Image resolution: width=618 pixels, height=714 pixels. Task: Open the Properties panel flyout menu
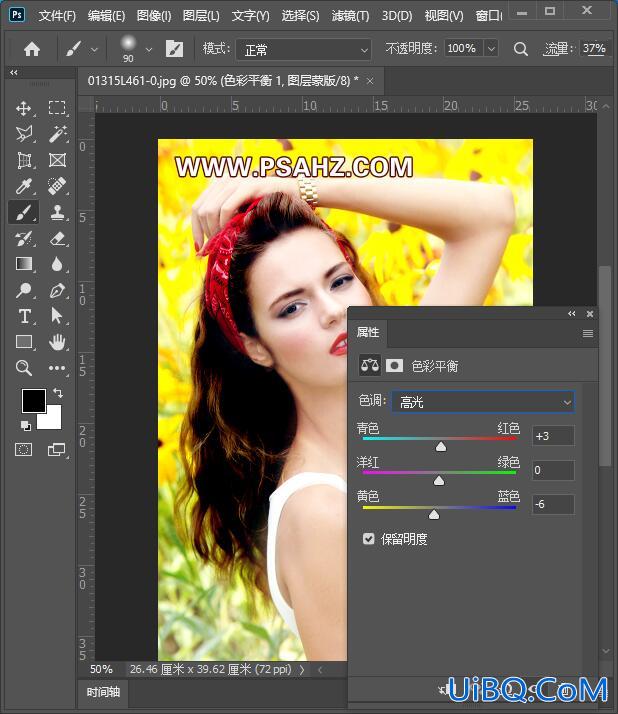pyautogui.click(x=588, y=333)
